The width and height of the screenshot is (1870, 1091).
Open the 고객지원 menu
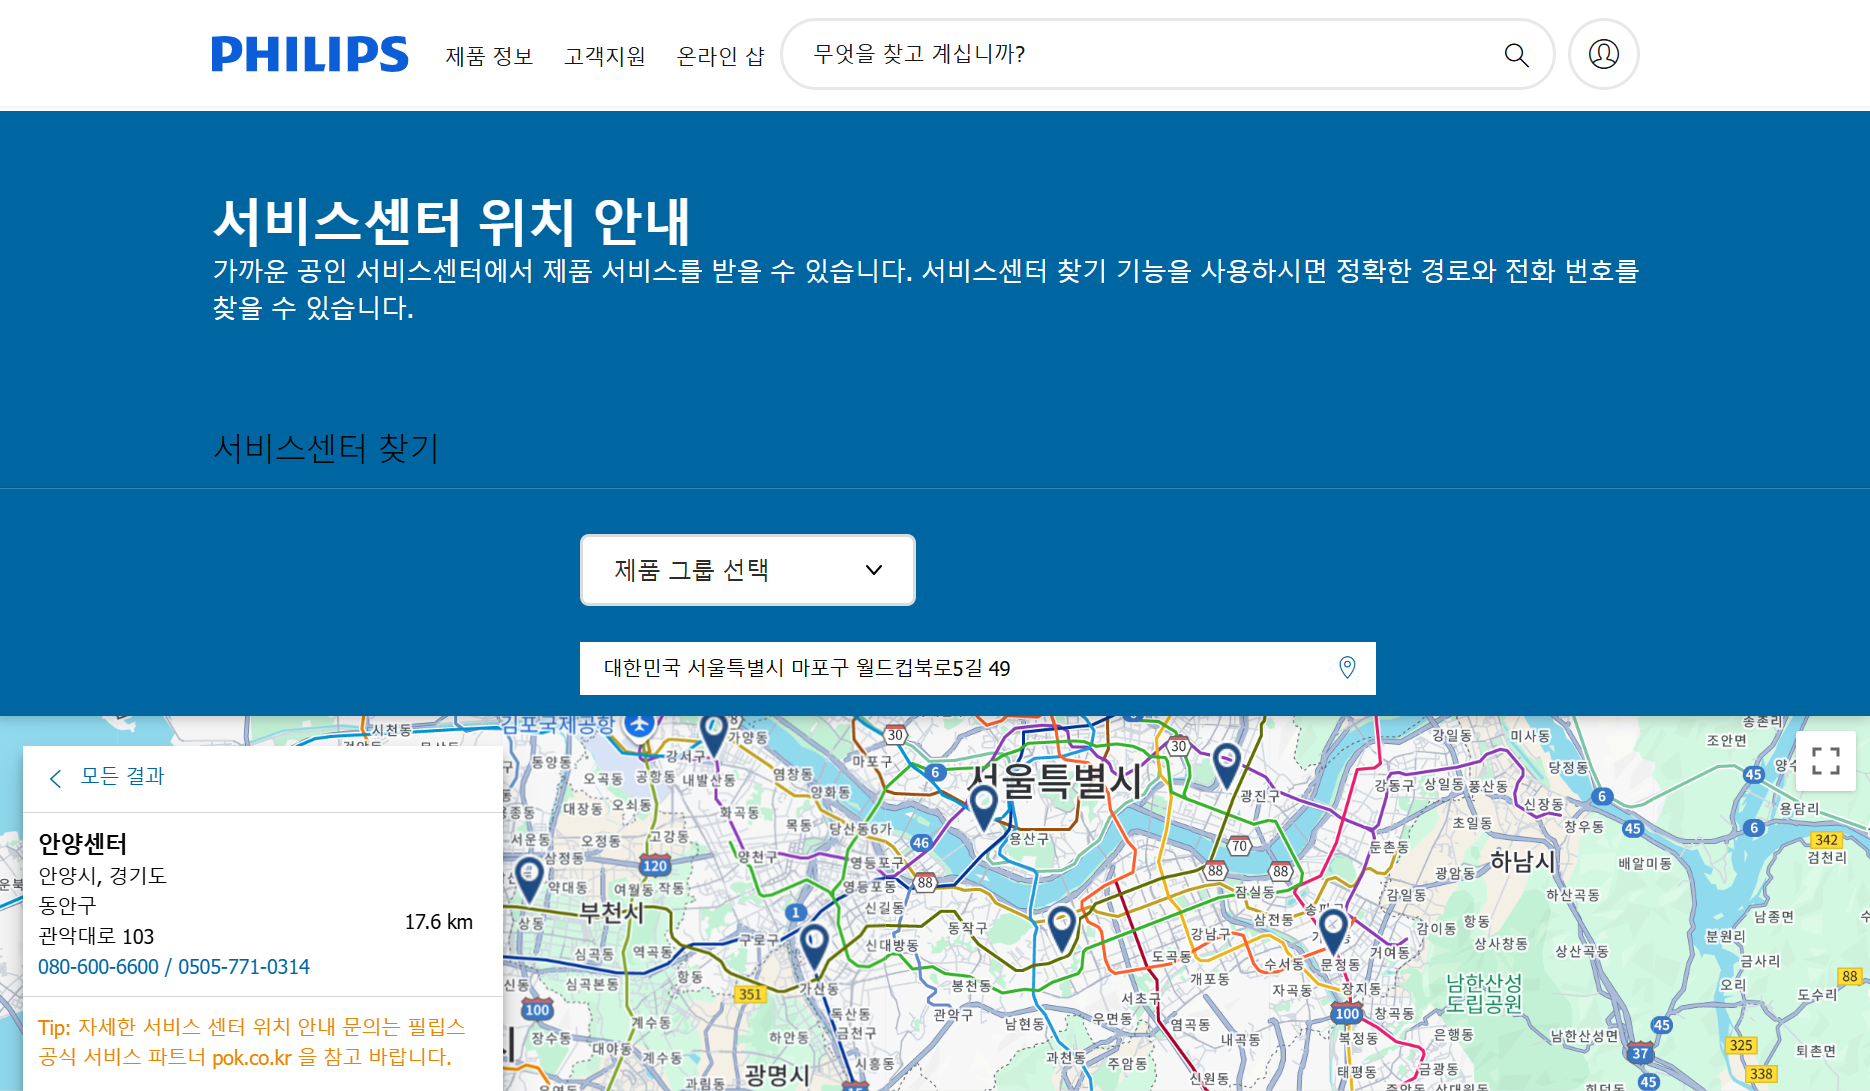[604, 56]
